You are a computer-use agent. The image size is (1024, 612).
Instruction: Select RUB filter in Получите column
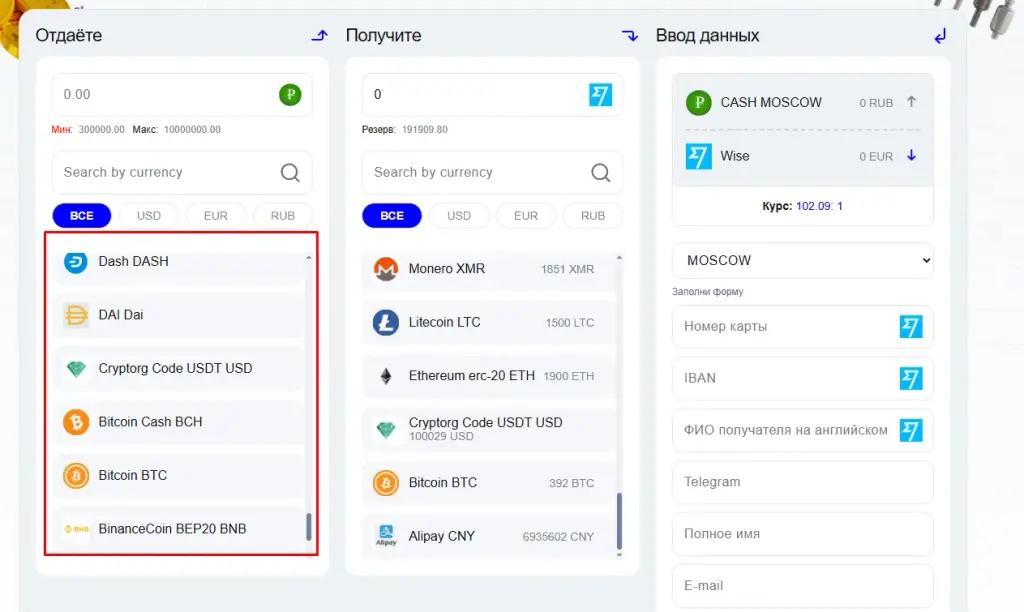click(593, 216)
